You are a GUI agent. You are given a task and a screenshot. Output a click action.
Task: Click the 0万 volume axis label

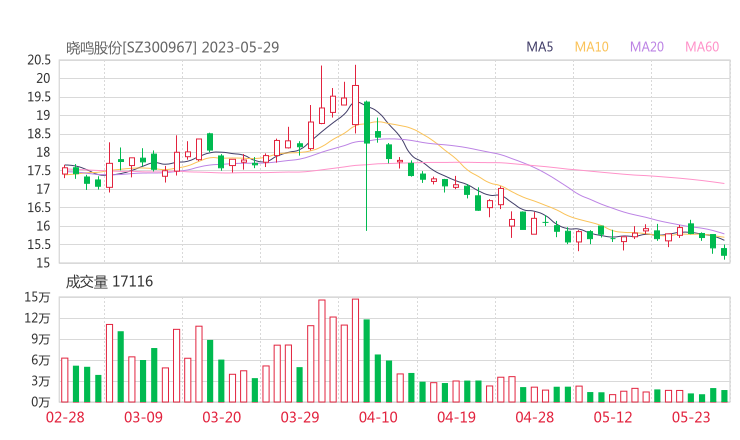click(41, 402)
